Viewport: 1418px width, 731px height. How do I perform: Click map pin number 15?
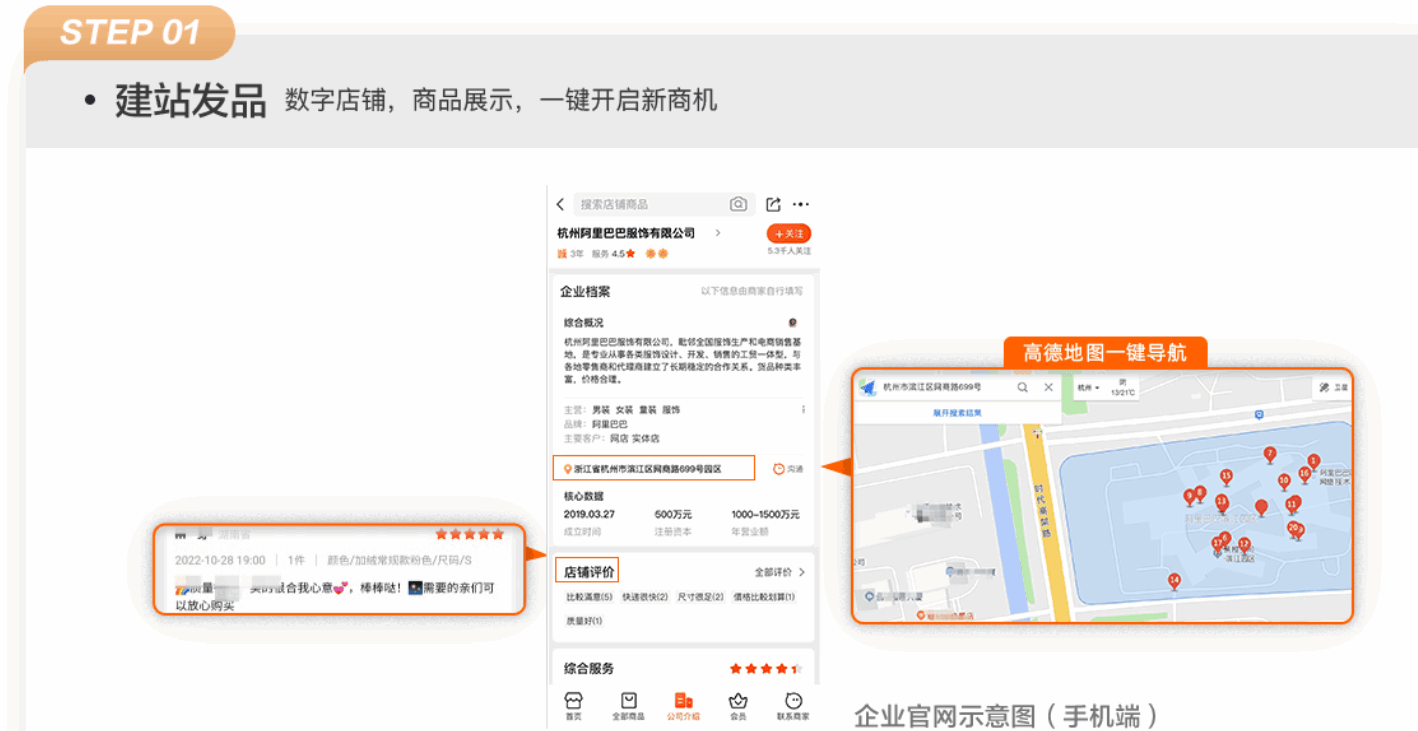pyautogui.click(x=1226, y=477)
